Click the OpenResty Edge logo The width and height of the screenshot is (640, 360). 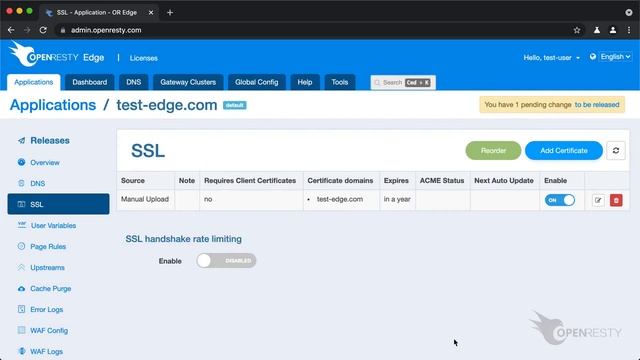pyautogui.click(x=56, y=54)
